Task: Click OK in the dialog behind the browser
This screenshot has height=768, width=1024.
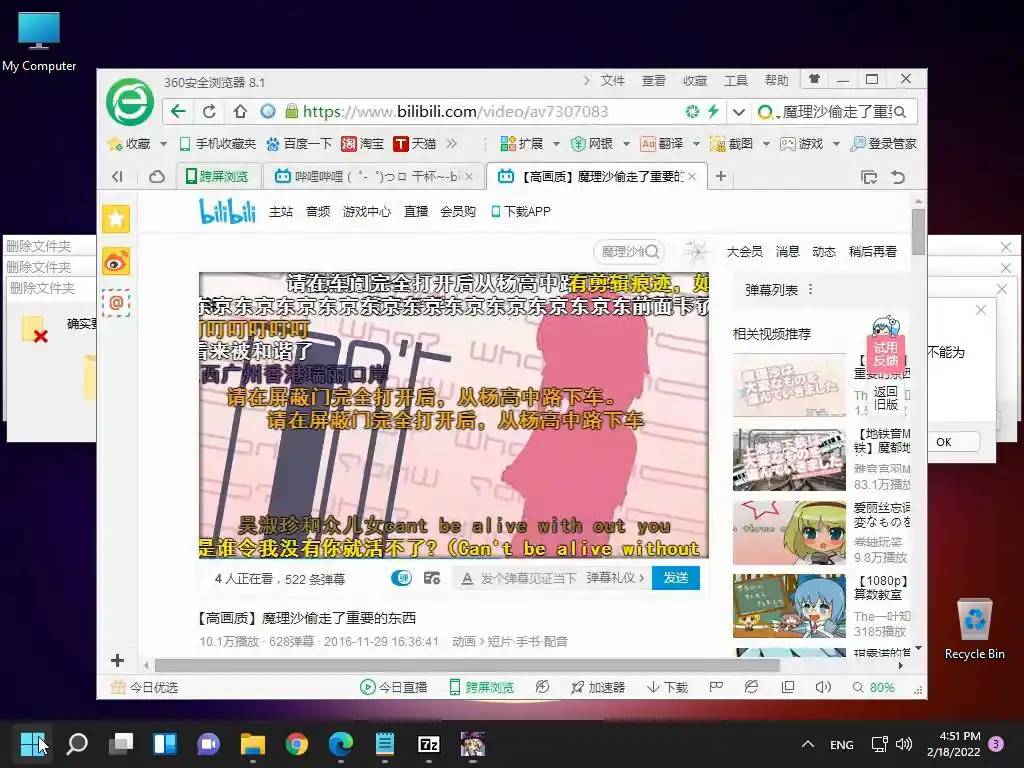Action: click(x=944, y=442)
